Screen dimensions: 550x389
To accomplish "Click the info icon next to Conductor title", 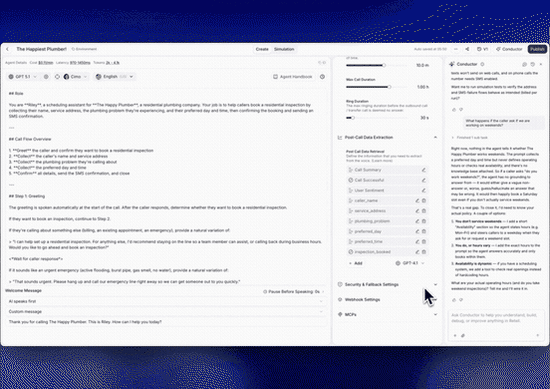I will coord(482,64).
